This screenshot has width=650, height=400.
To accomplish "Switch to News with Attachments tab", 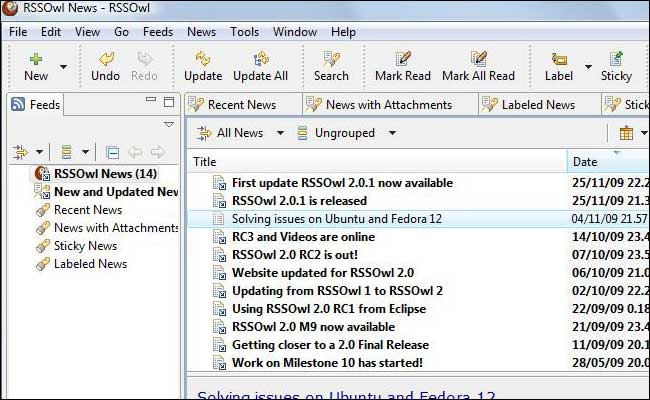I will (388, 104).
